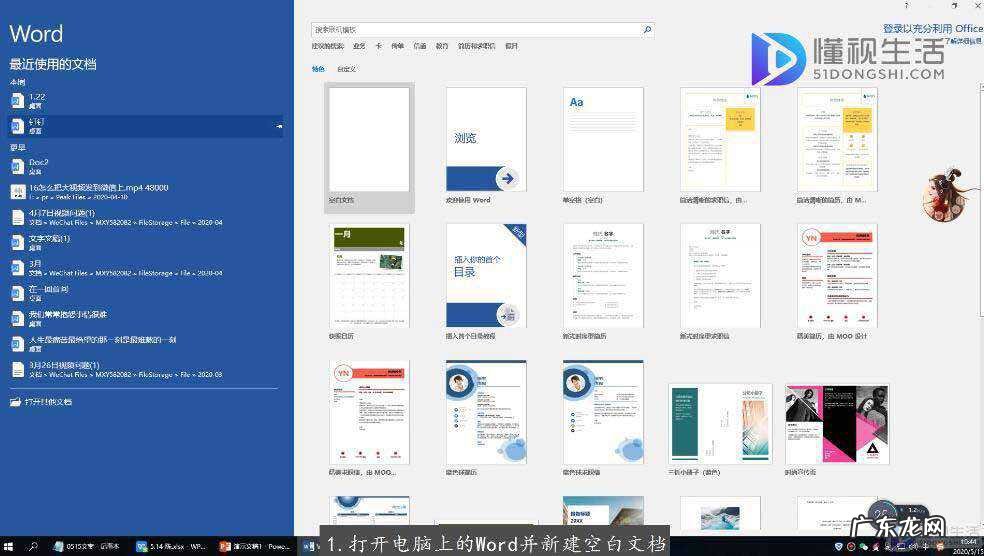
Task: Click the search magnifier icon in template search box
Action: click(x=647, y=30)
